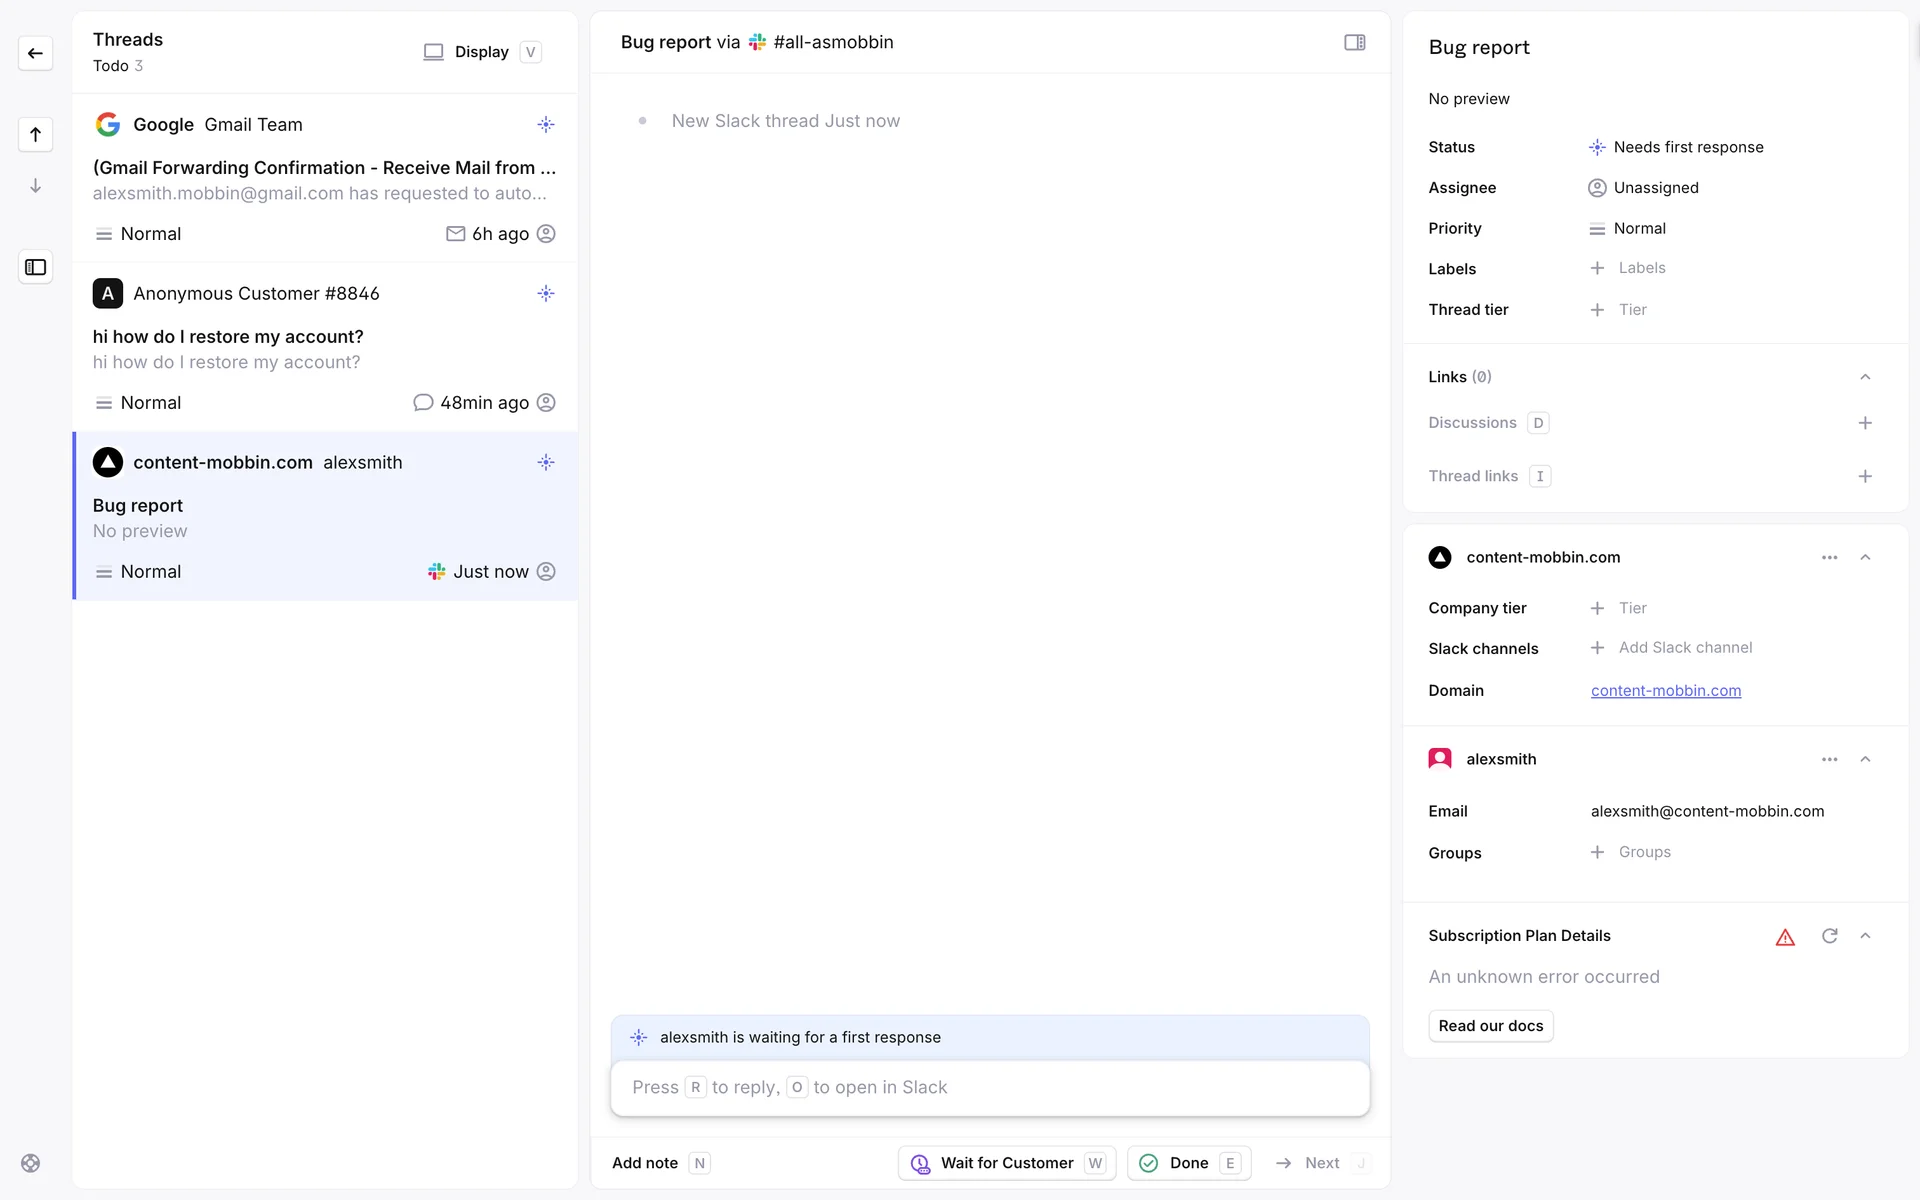Open alexsmith more options menu
Viewport: 1920px width, 1200px height.
pos(1829,760)
